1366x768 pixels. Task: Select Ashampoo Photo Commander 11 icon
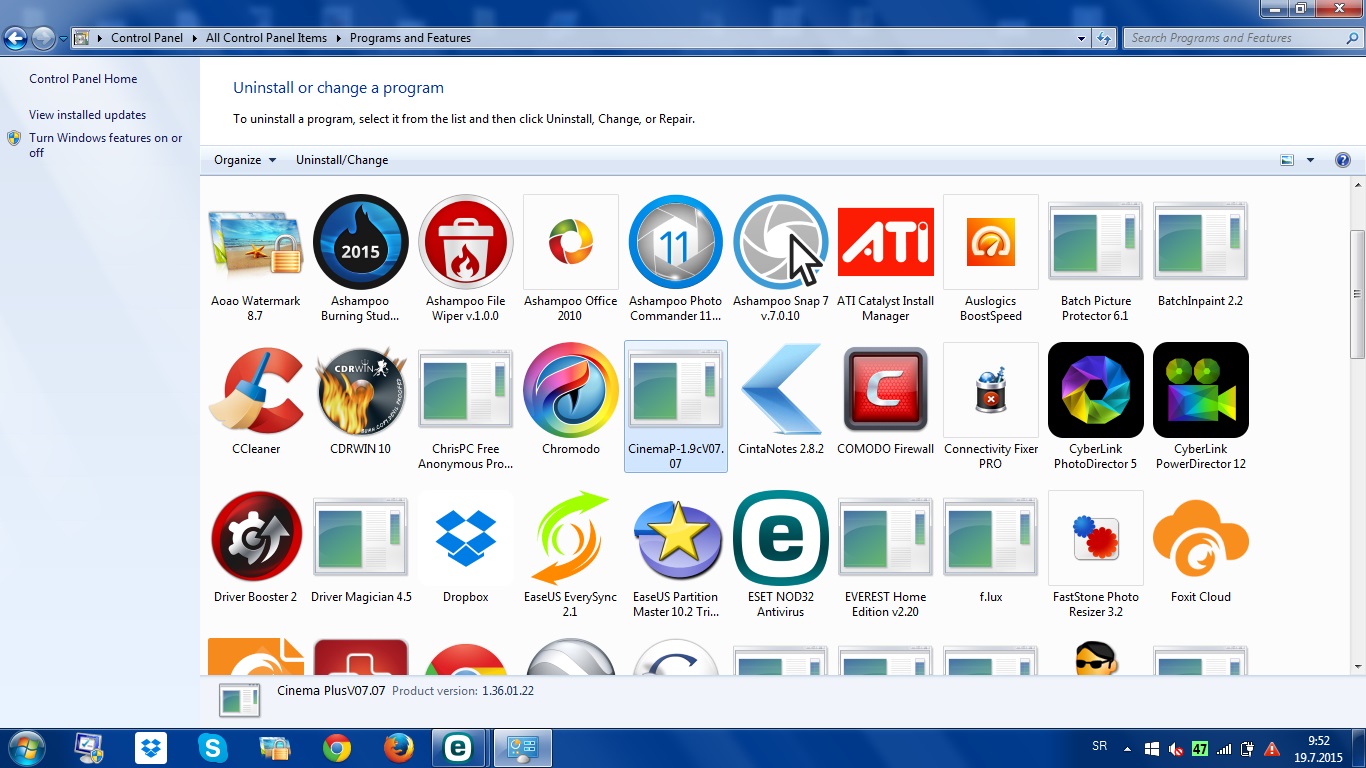676,242
